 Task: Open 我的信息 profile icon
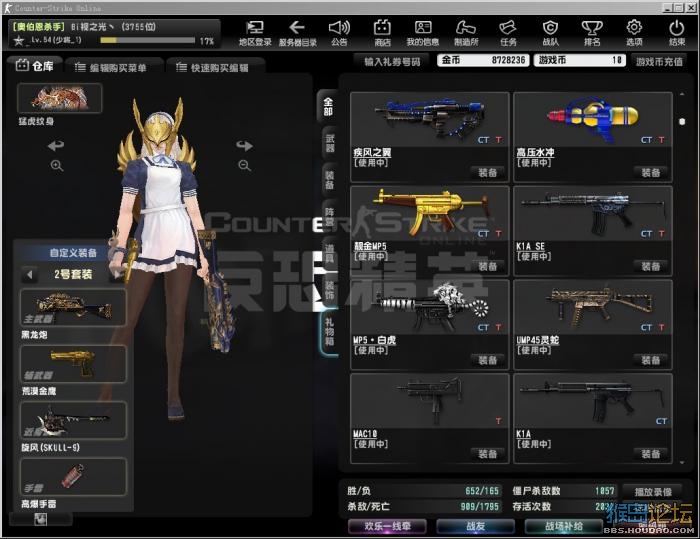[x=422, y=33]
